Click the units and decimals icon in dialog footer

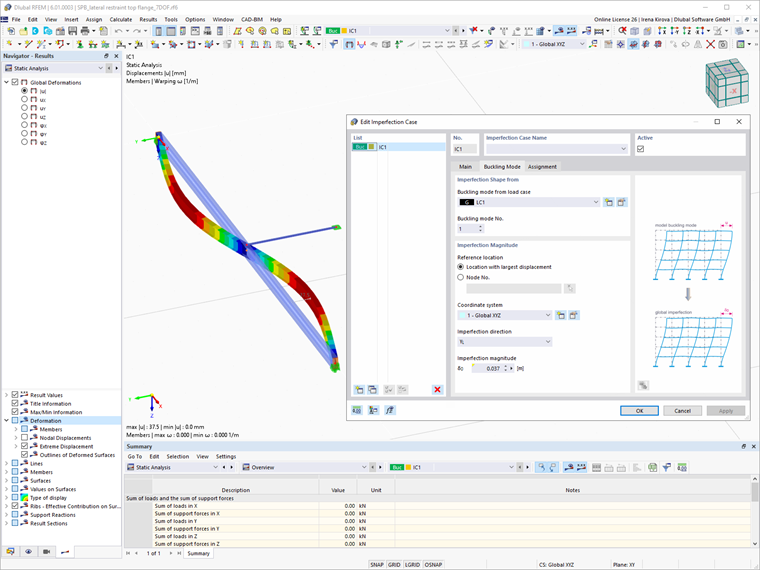click(x=357, y=411)
